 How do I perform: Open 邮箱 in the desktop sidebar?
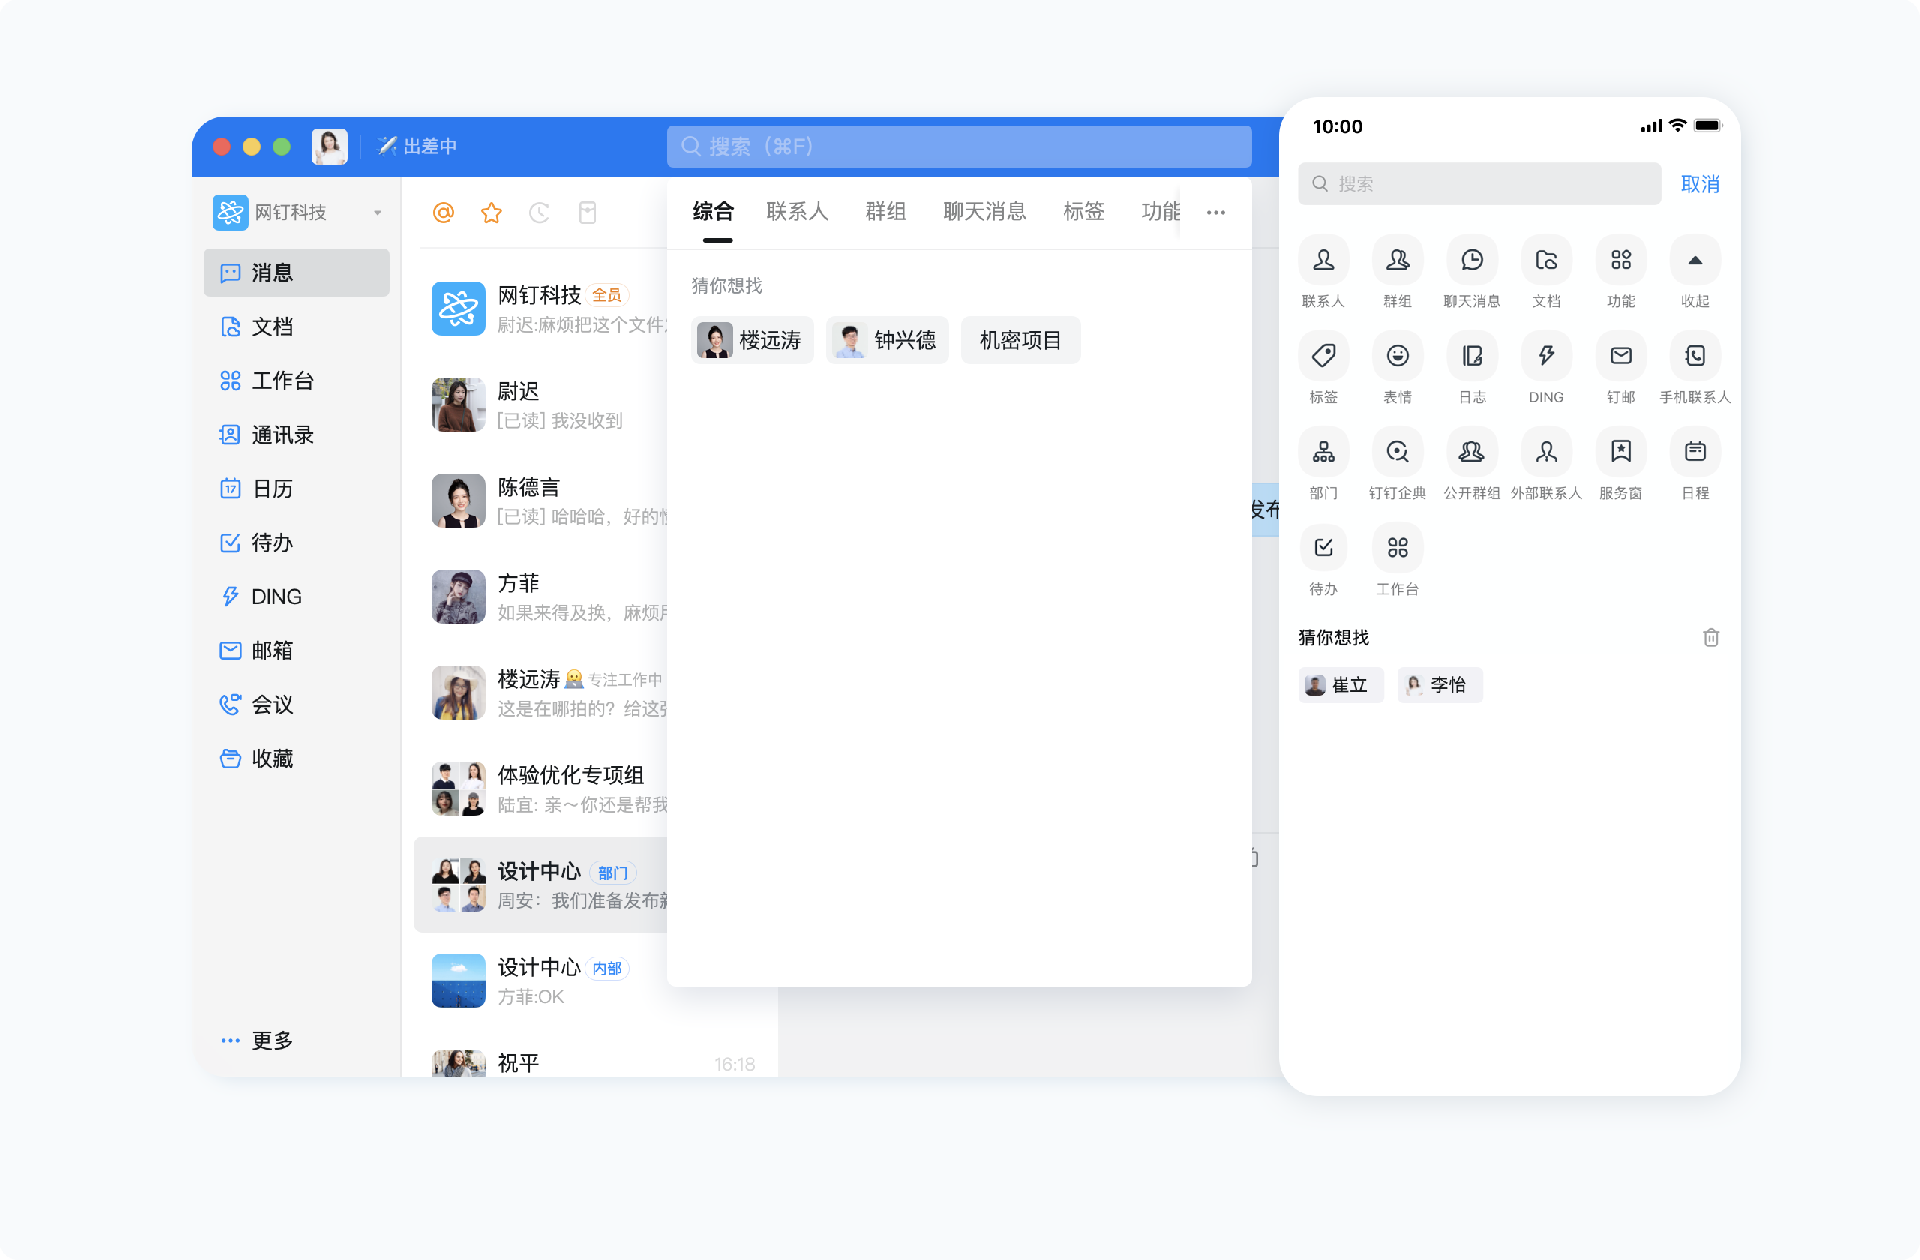(x=296, y=650)
